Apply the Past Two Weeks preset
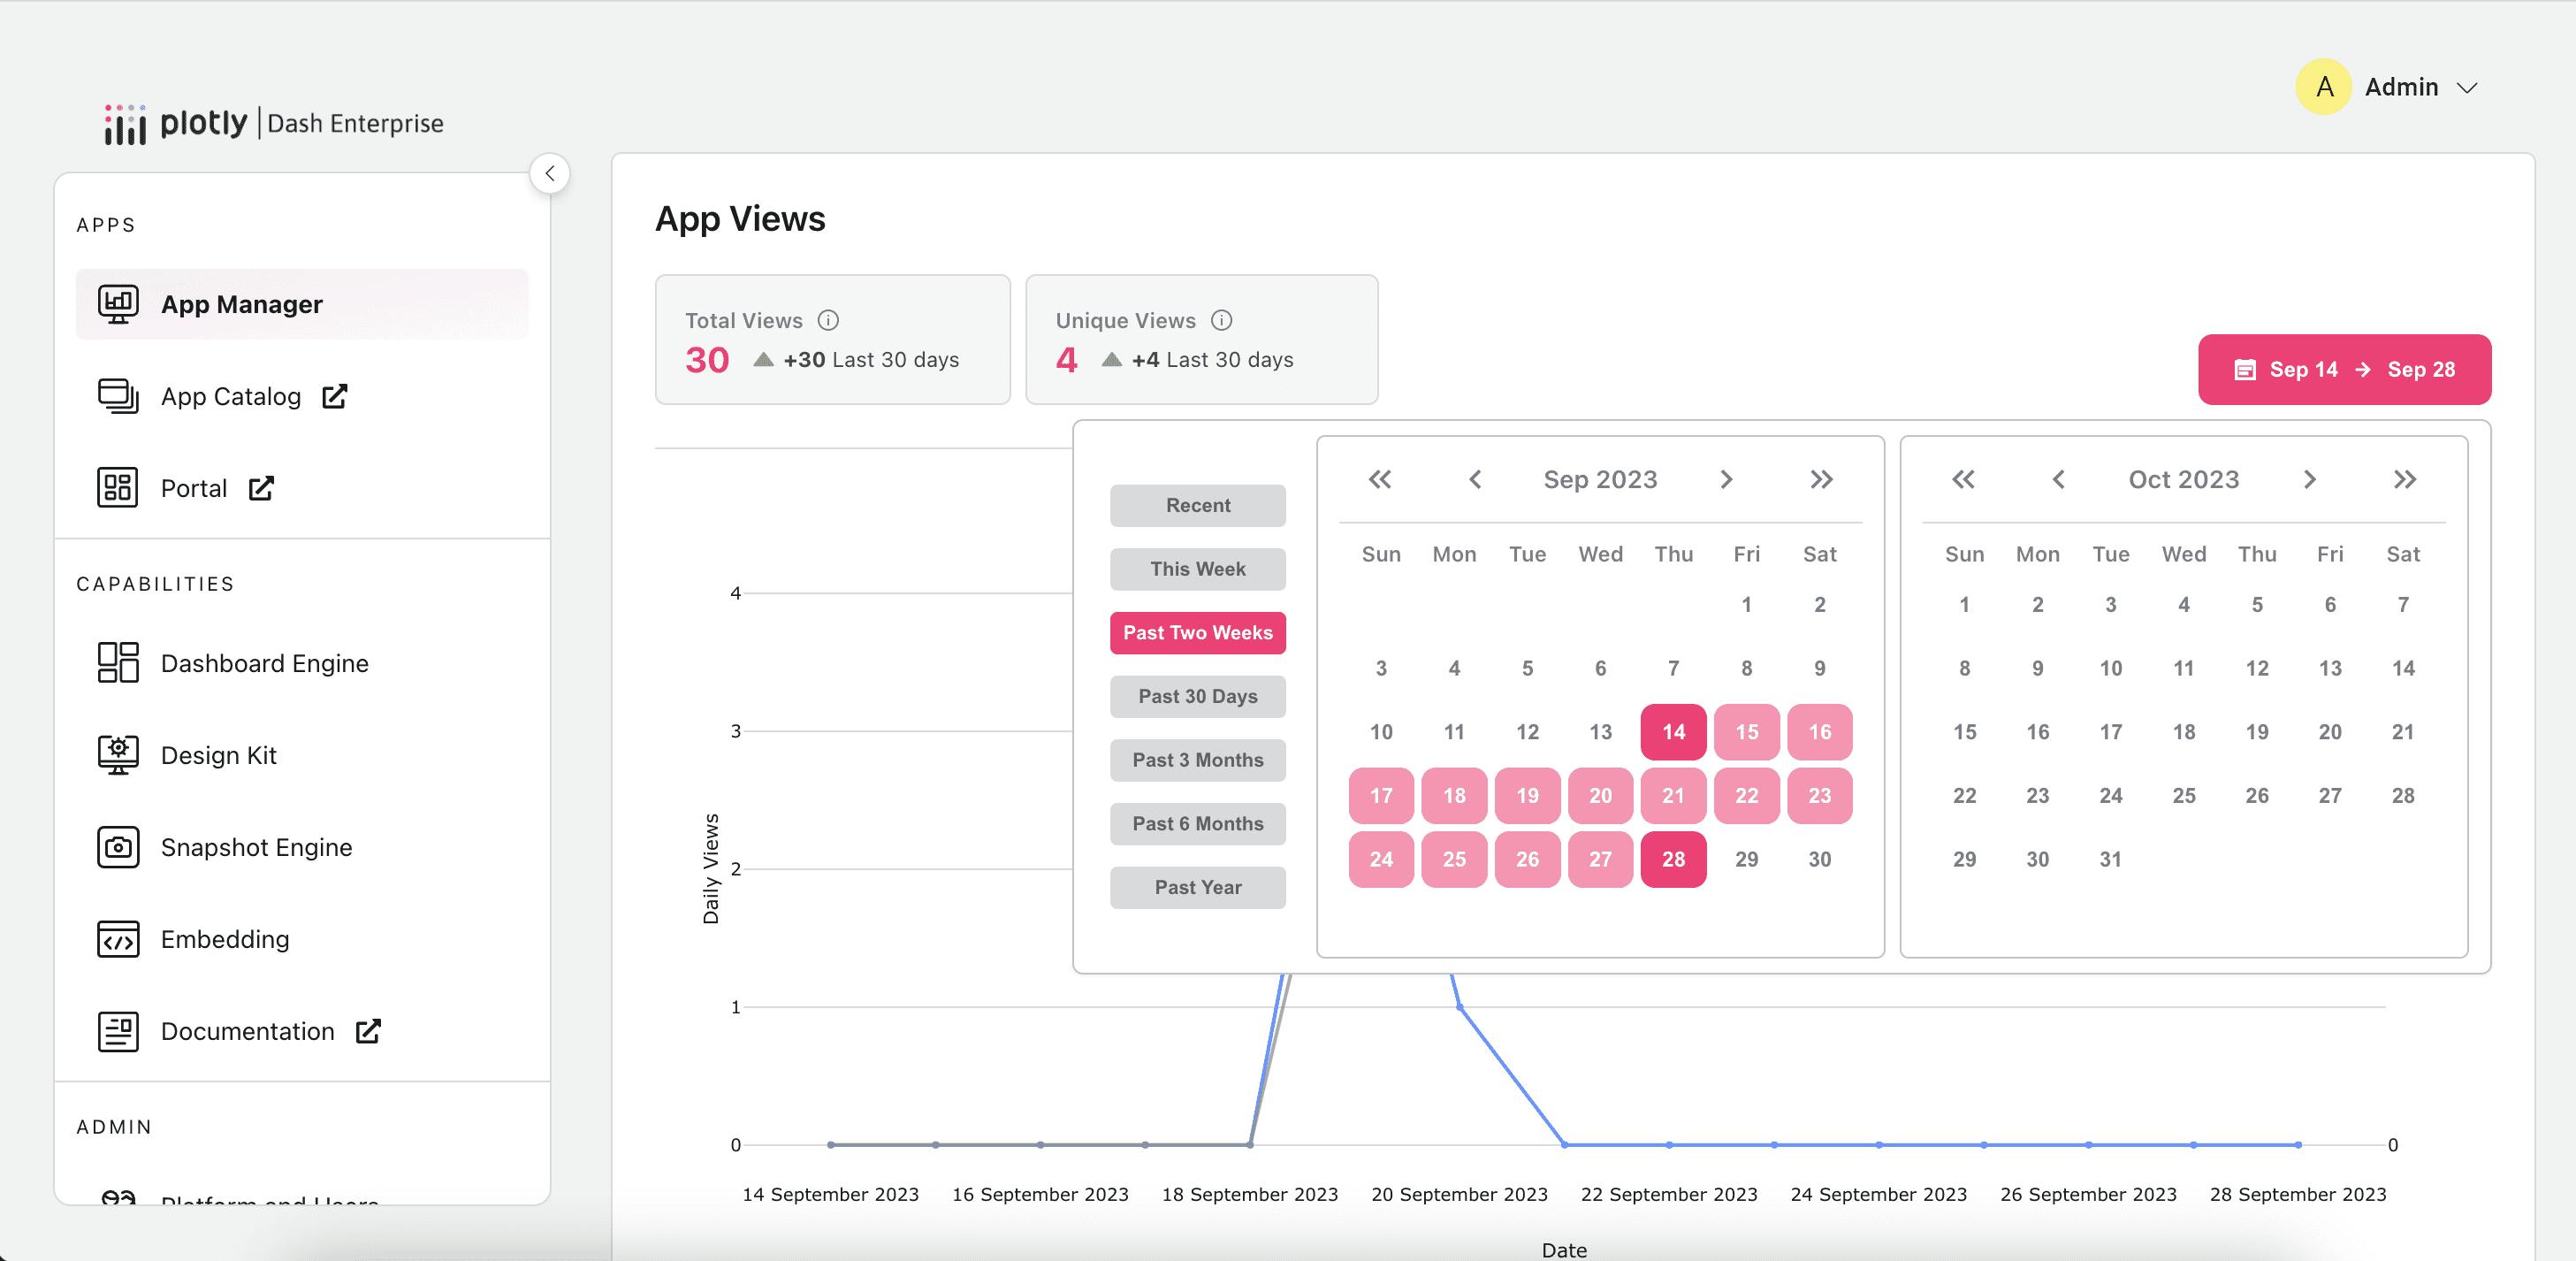 click(1197, 632)
